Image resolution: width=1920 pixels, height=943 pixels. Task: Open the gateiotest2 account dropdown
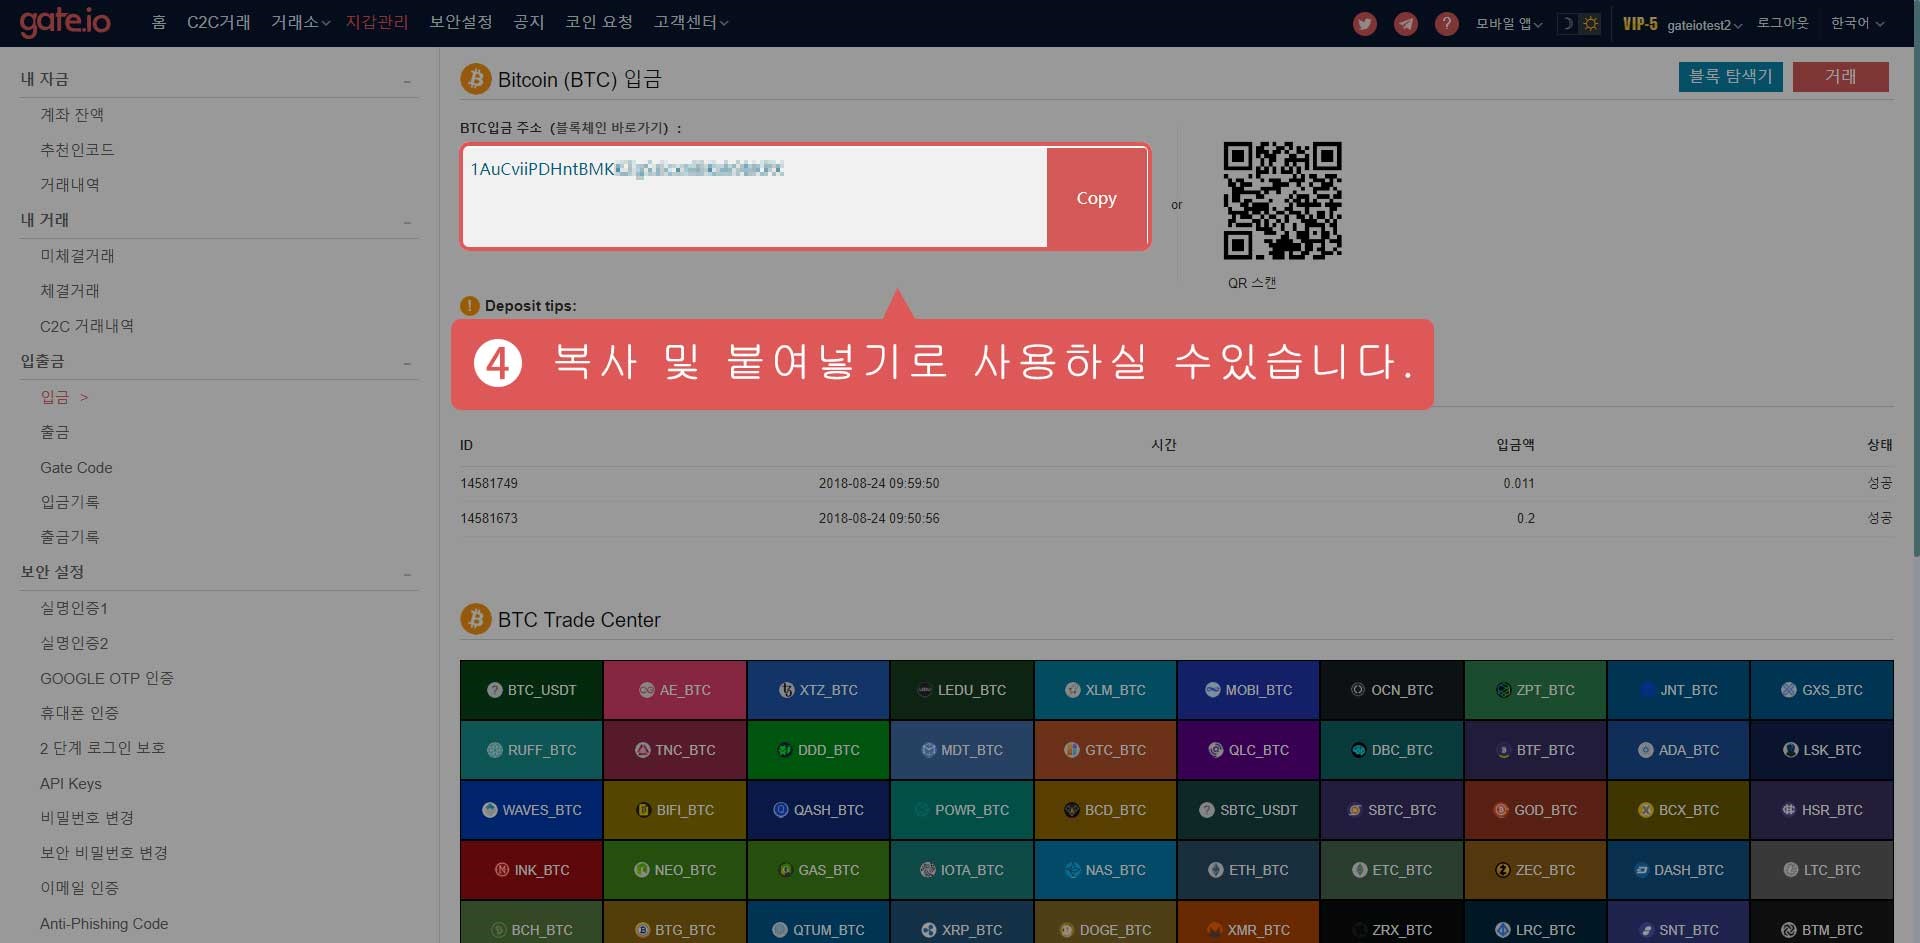point(1705,25)
